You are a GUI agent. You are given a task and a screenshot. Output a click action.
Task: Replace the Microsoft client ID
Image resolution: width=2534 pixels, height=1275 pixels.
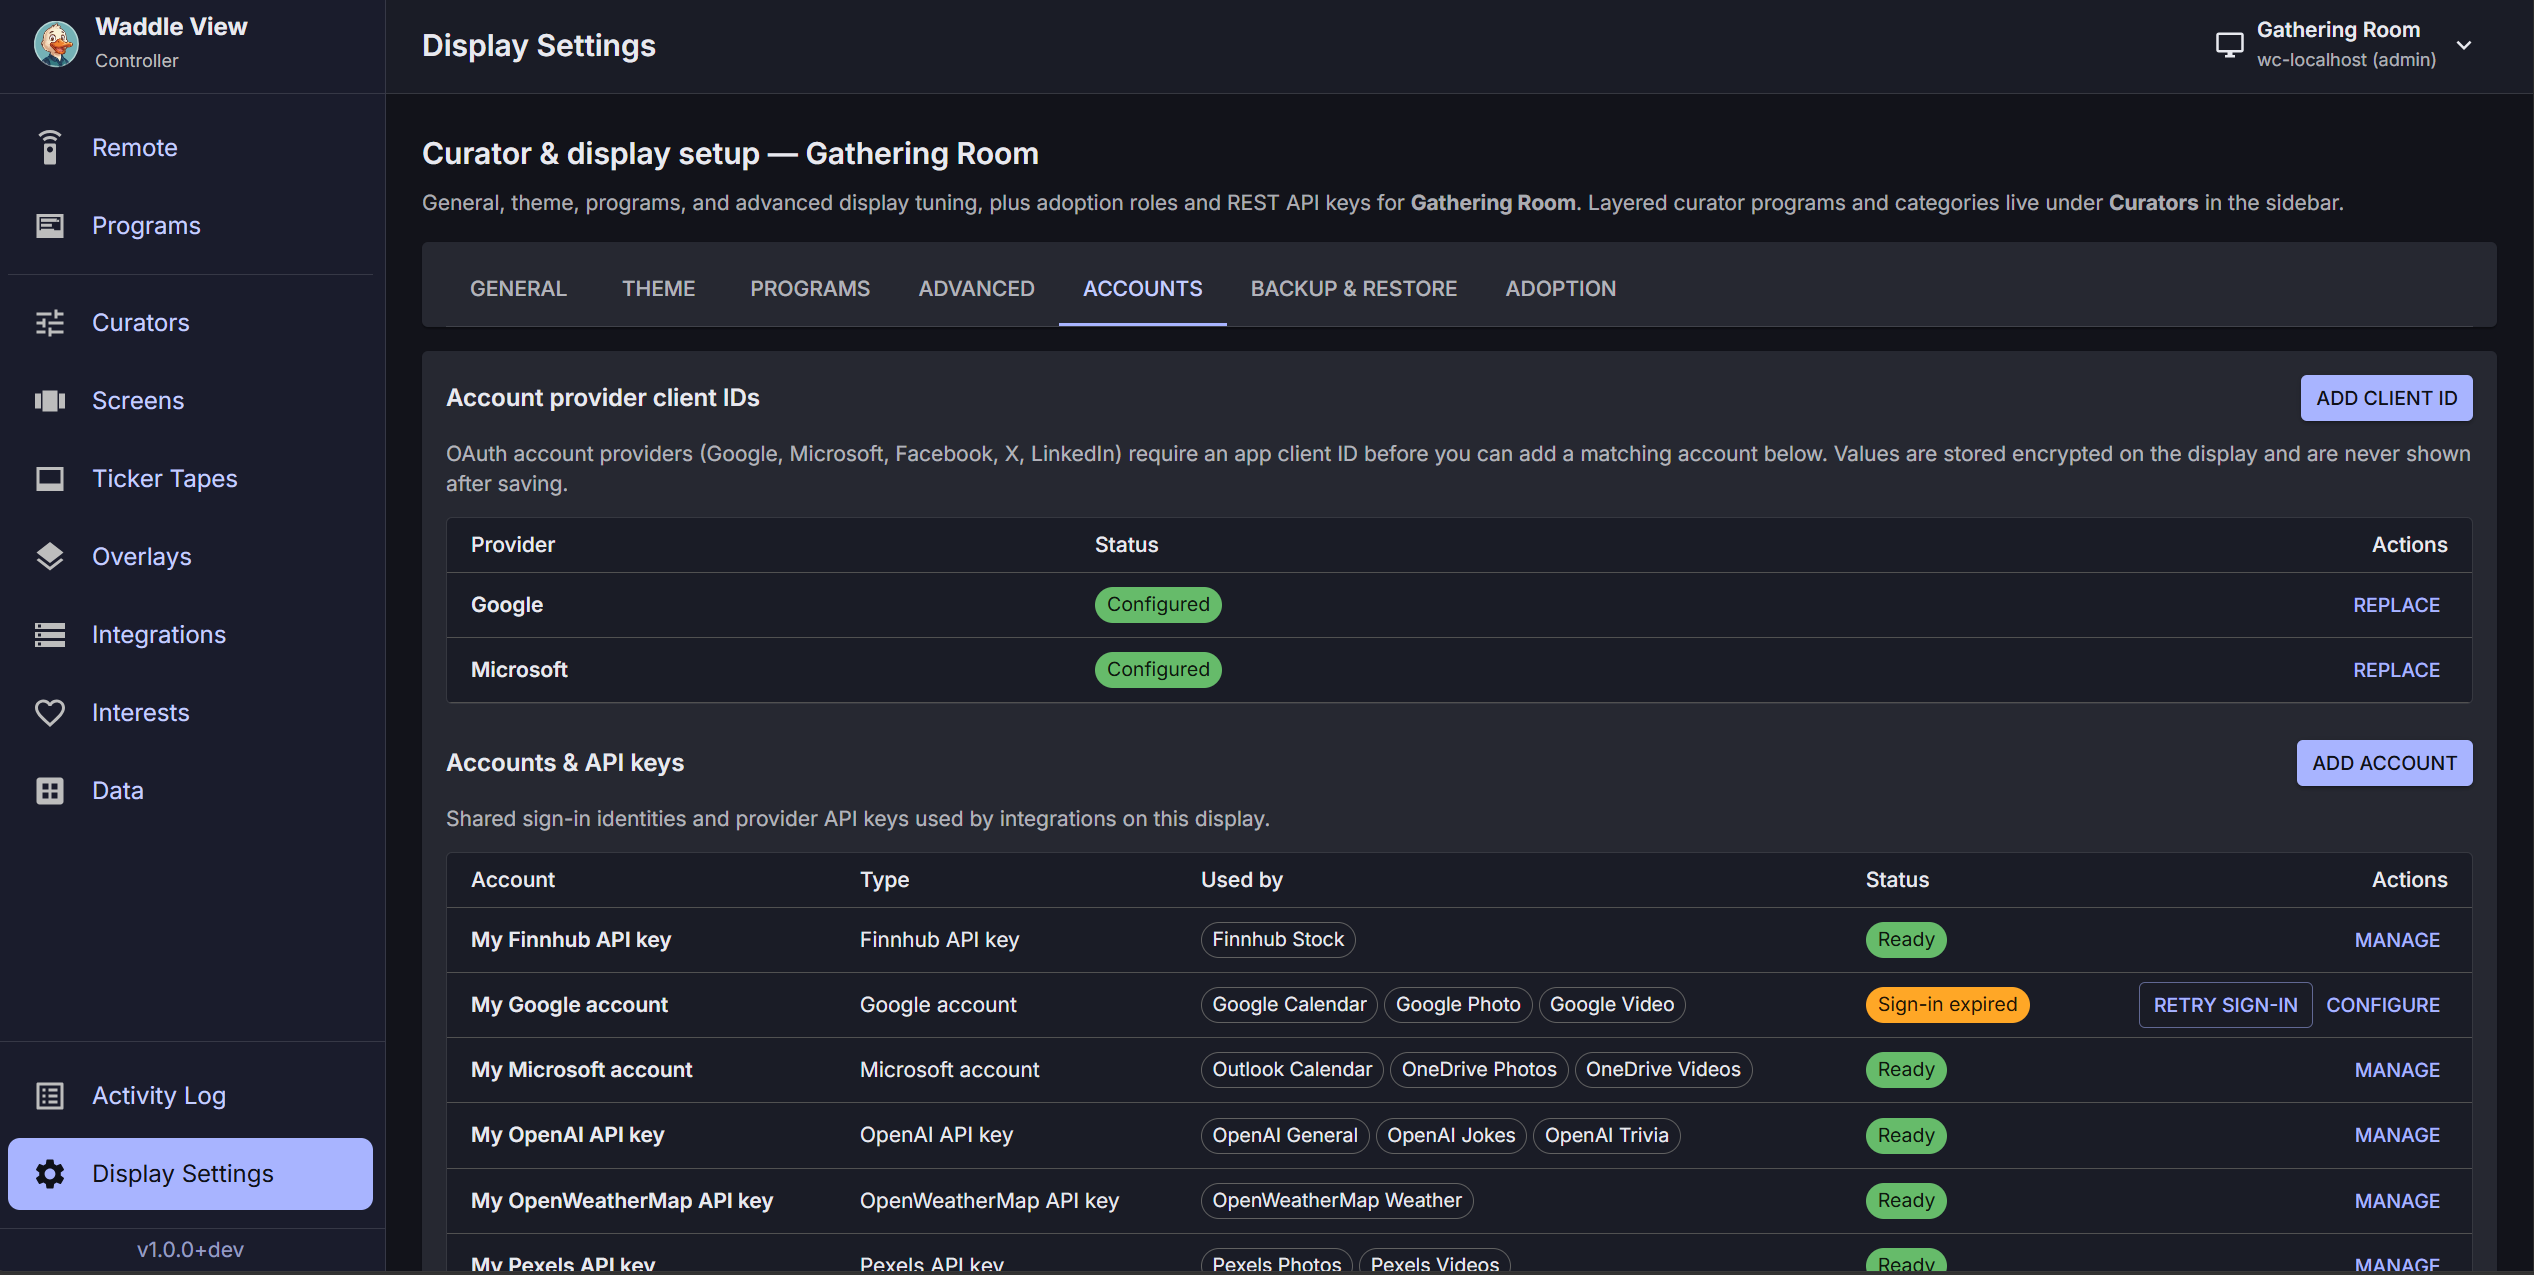point(2396,670)
